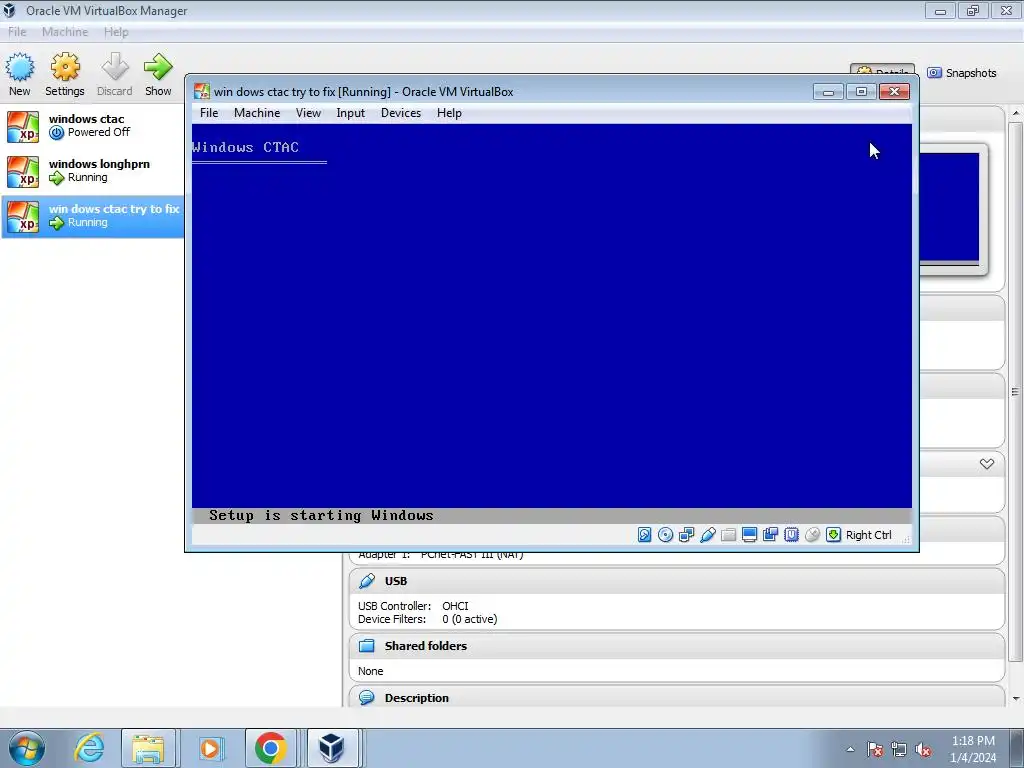Open Chrome from the taskbar
This screenshot has width=1024, height=768.
point(271,748)
